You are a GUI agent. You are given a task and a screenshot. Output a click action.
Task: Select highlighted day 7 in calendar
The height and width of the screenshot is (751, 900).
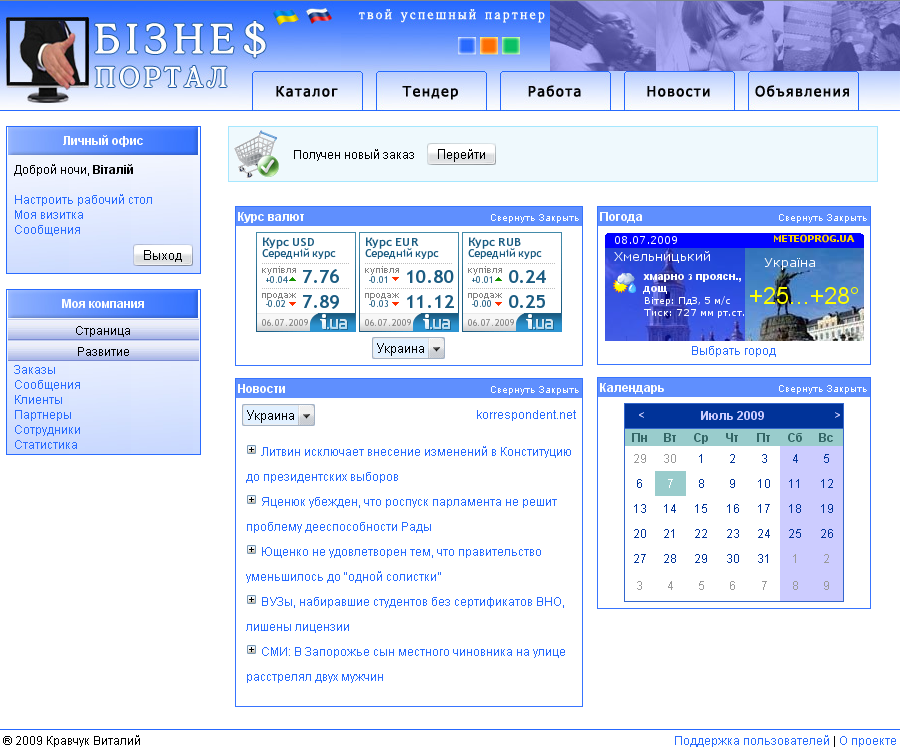pyautogui.click(x=670, y=483)
